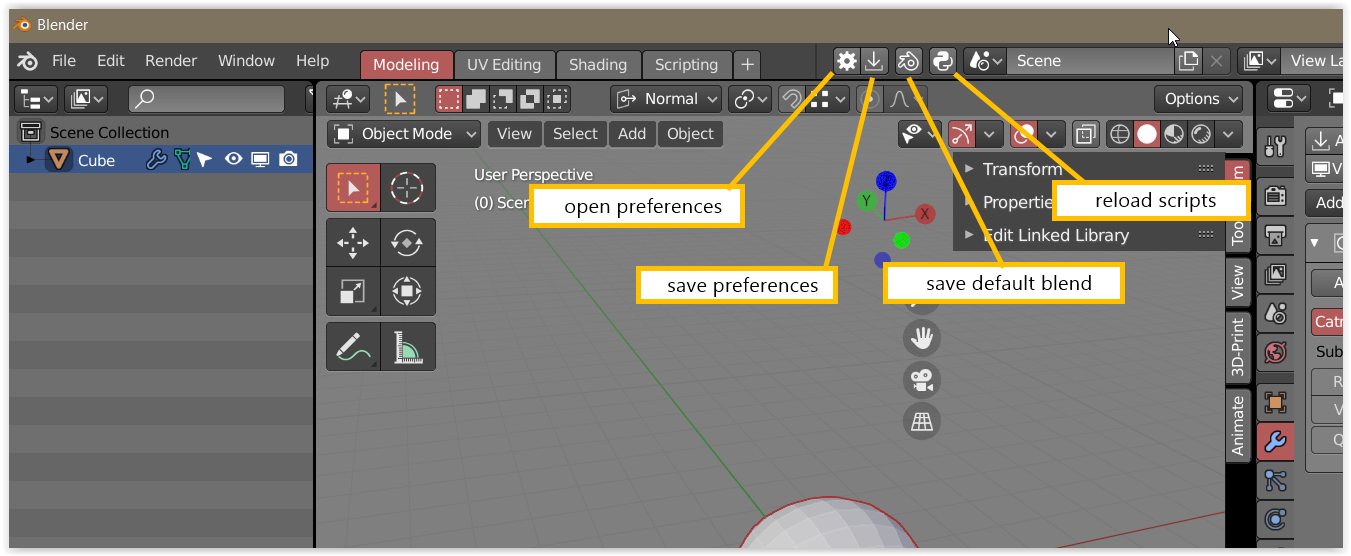1351x556 pixels.
Task: Switch to UV Editing workspace tab
Action: coord(504,64)
